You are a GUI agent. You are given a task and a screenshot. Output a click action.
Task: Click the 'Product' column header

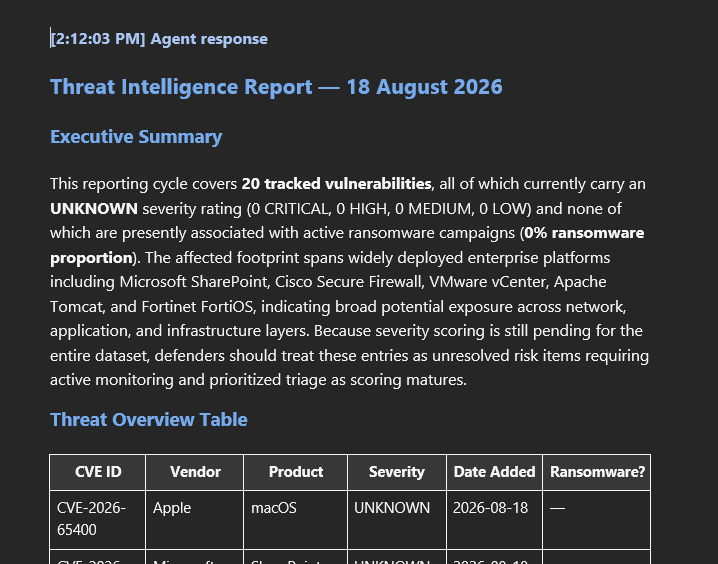coord(296,472)
